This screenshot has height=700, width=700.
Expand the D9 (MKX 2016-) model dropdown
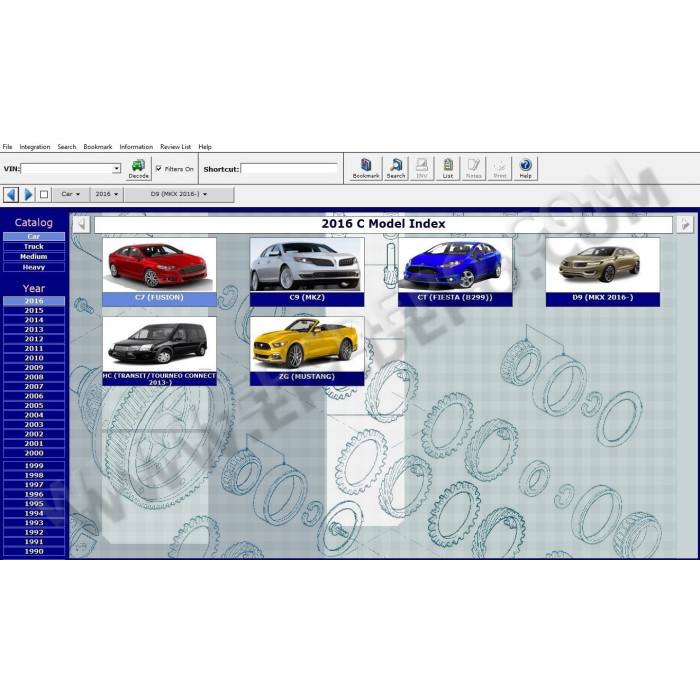pos(179,194)
